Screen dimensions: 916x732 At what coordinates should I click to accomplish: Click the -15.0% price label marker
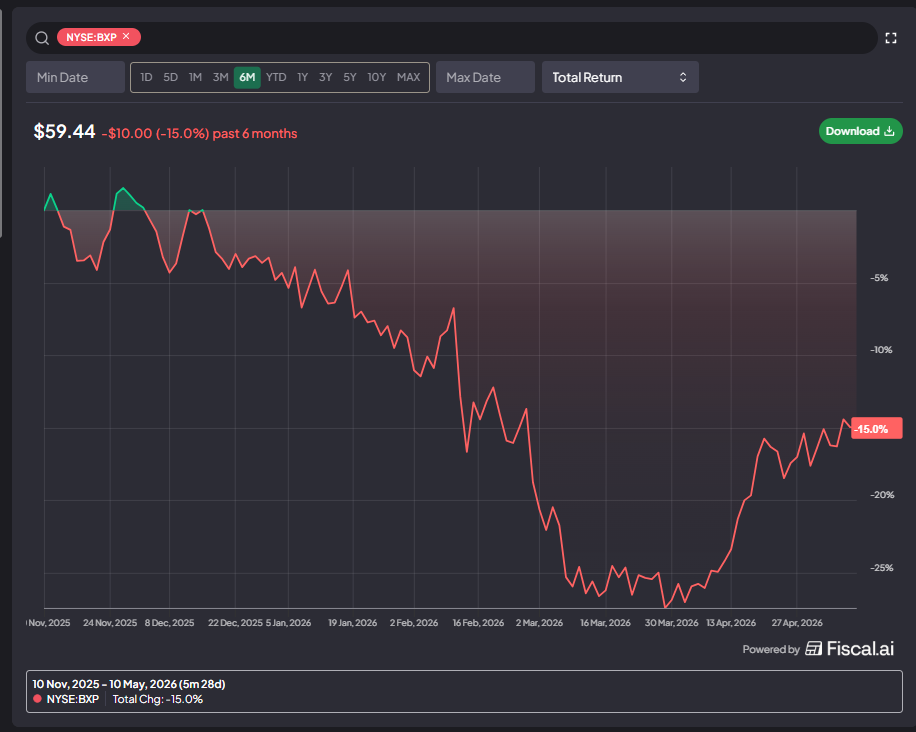tap(876, 429)
